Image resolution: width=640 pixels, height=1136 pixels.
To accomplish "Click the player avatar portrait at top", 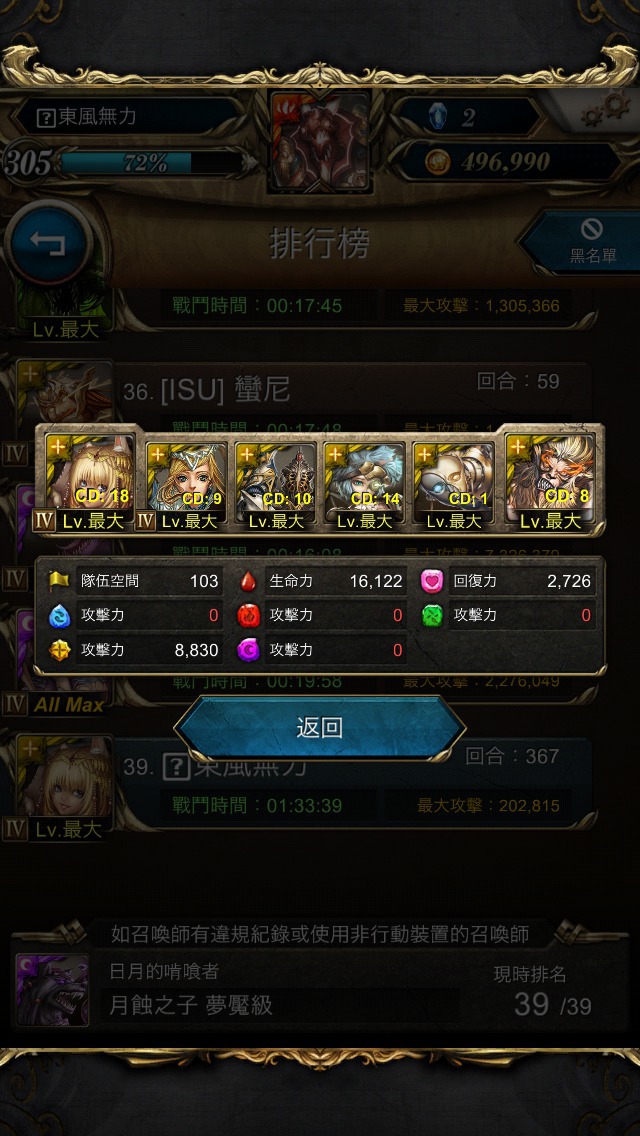I will tap(320, 142).
